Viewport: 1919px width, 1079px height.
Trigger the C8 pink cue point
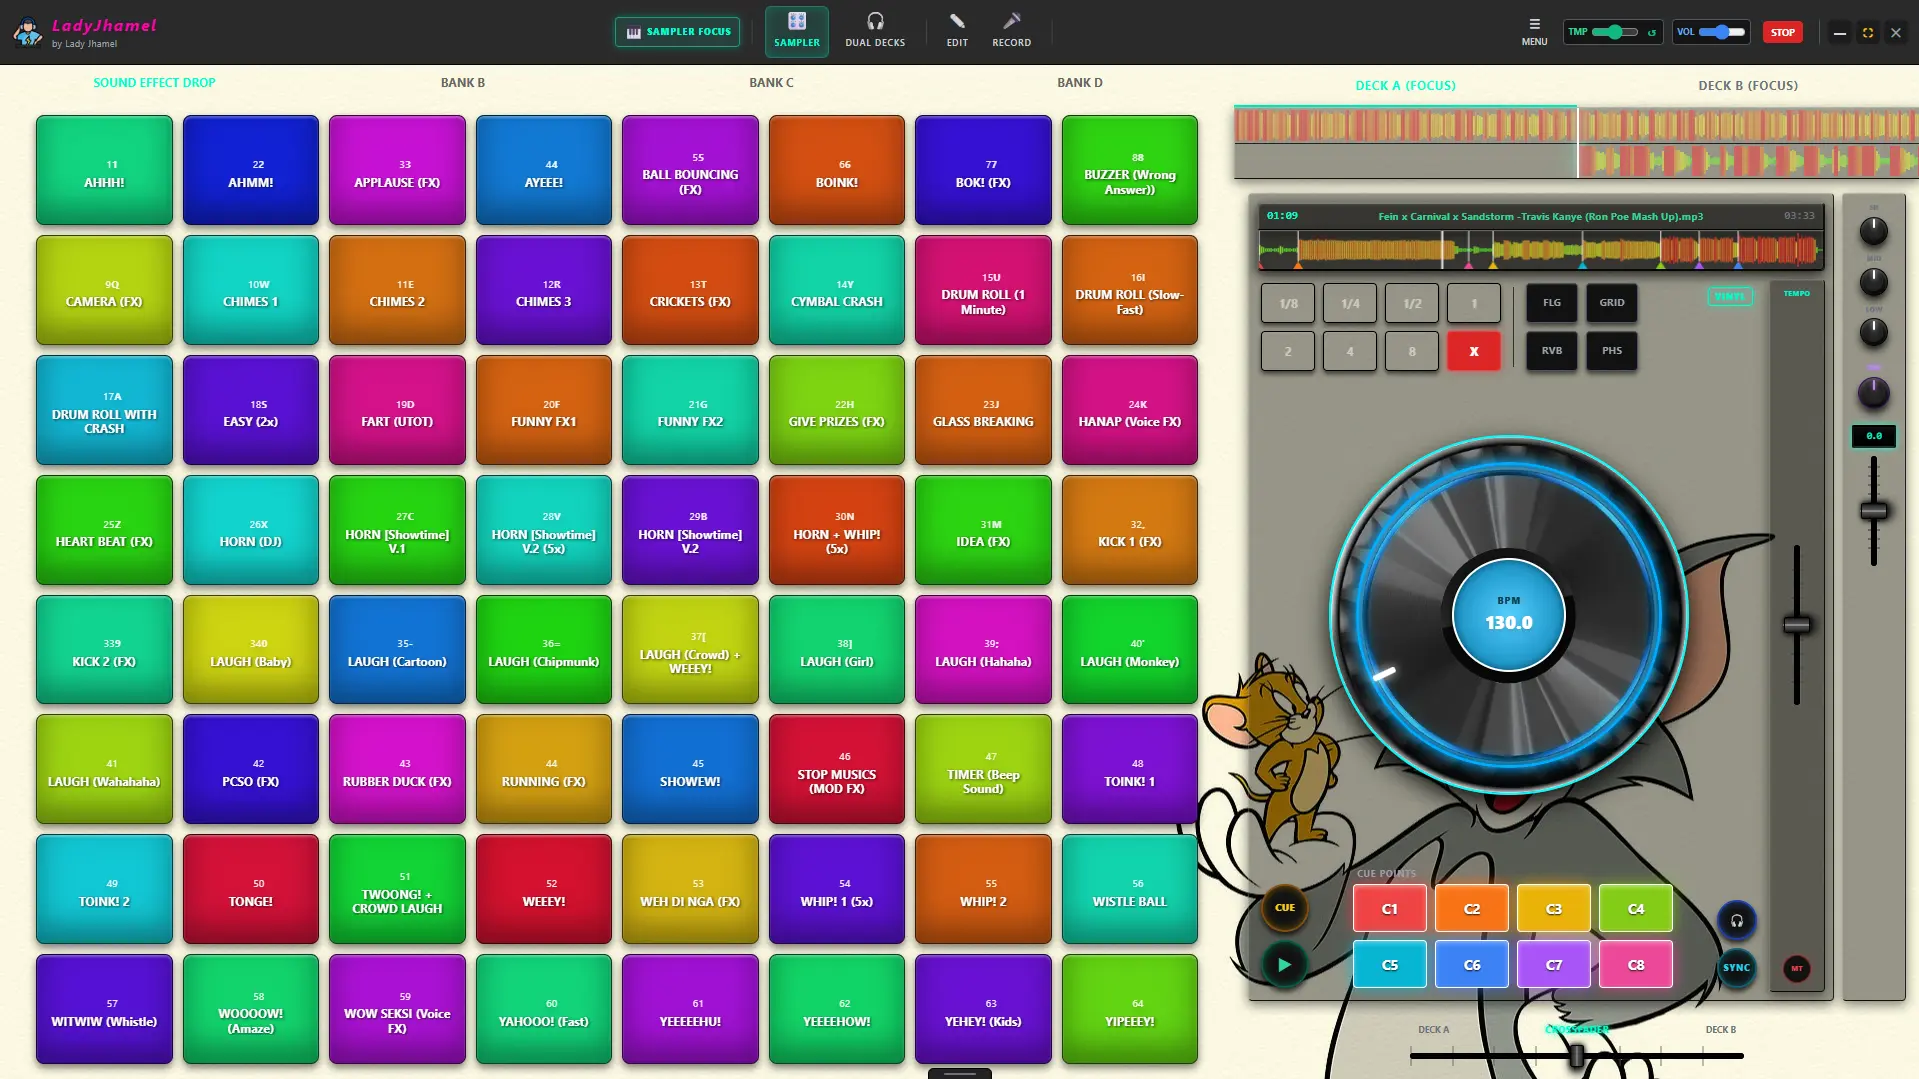coord(1636,965)
